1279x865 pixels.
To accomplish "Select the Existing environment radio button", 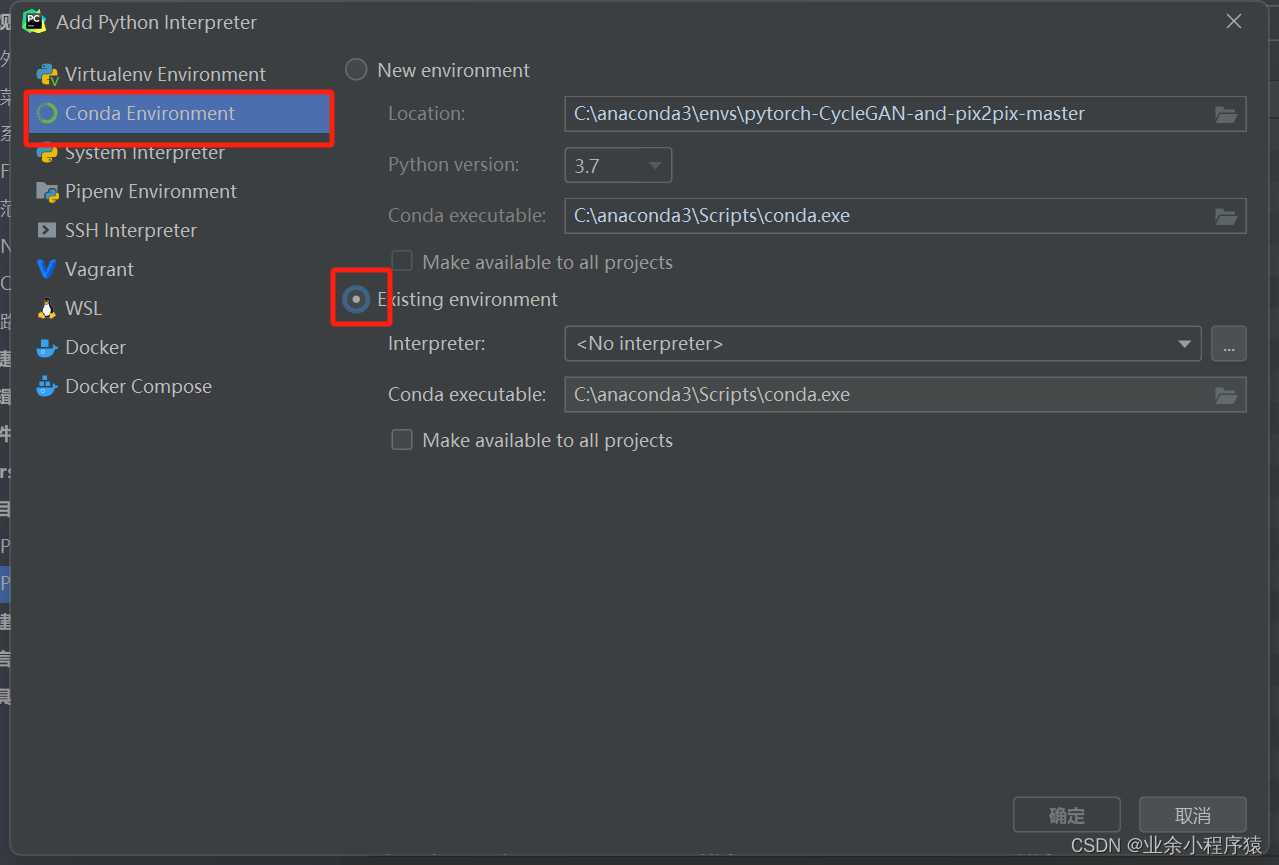I will (x=356, y=299).
